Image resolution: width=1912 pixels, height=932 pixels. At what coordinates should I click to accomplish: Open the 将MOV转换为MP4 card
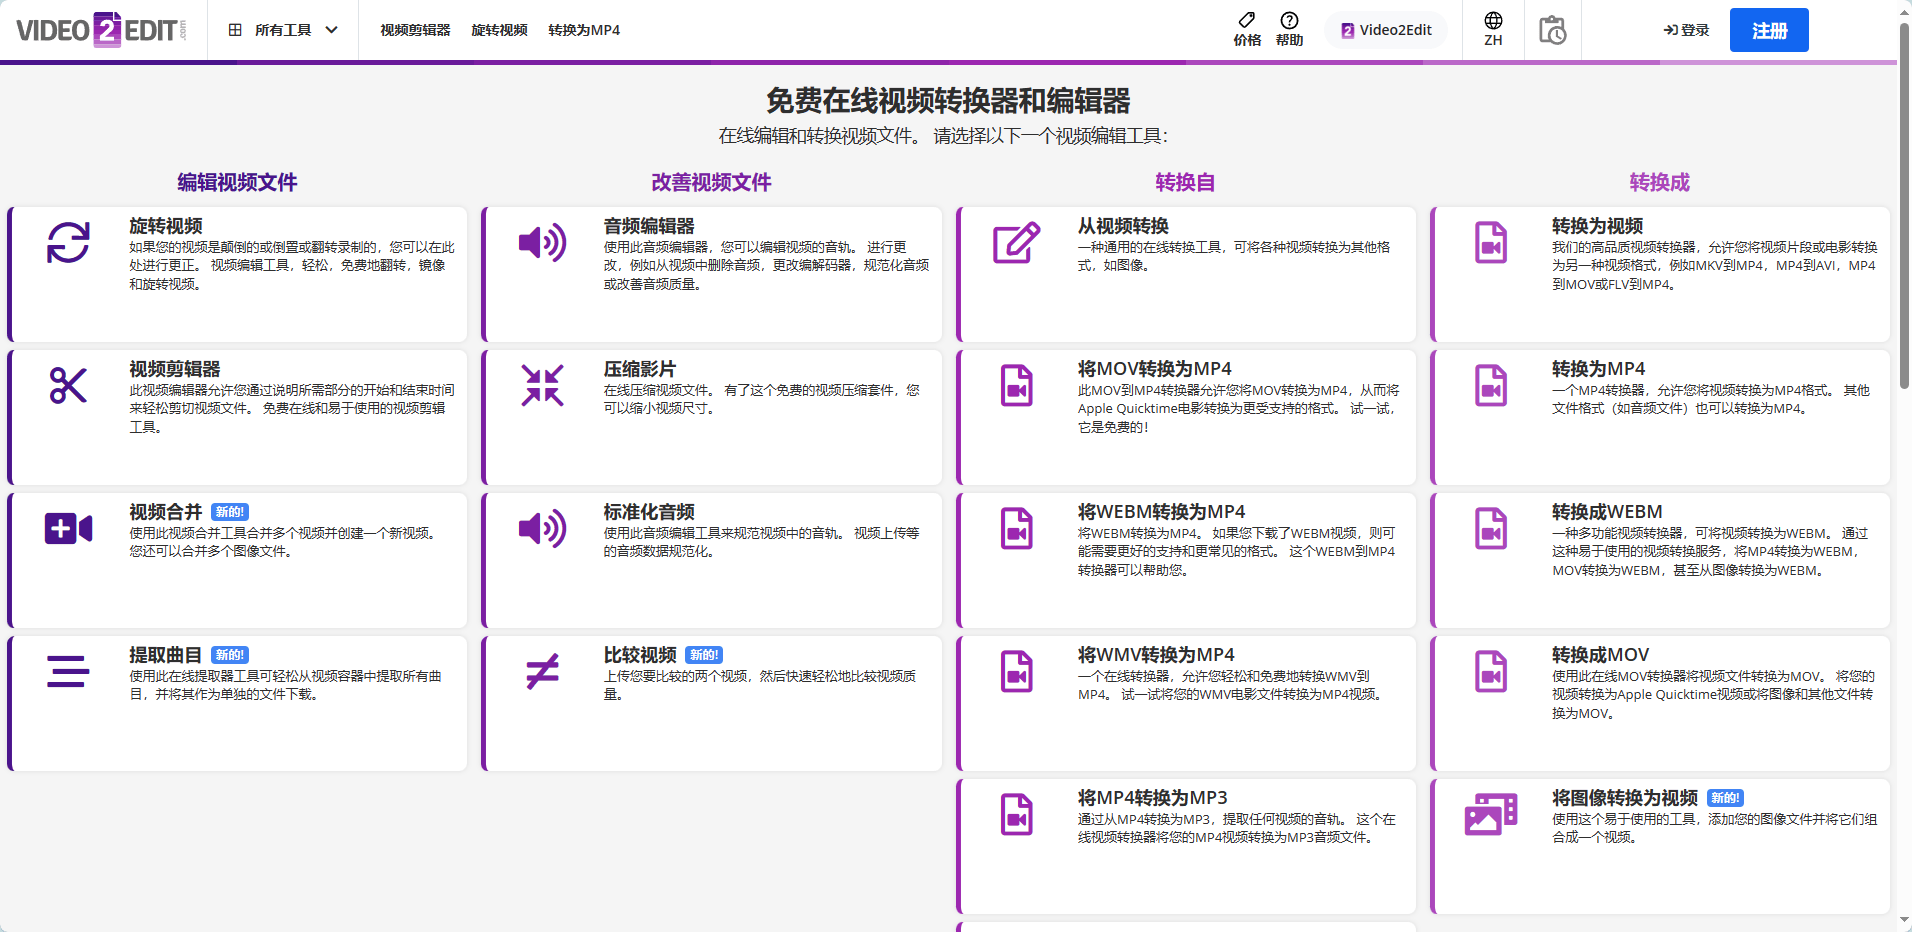[1185, 417]
